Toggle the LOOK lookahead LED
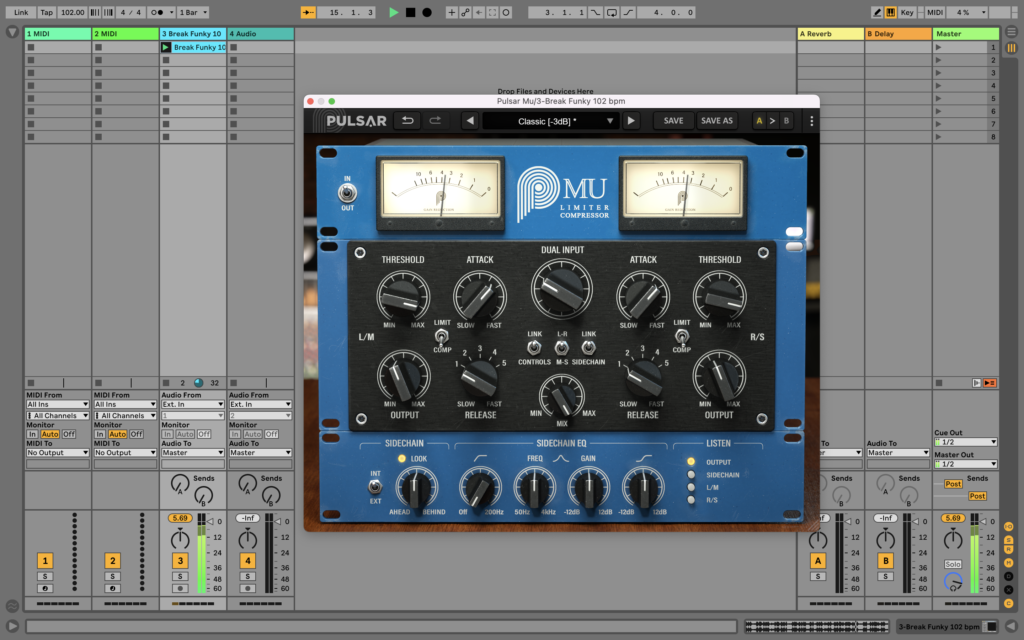The height and width of the screenshot is (640, 1024). coord(402,458)
